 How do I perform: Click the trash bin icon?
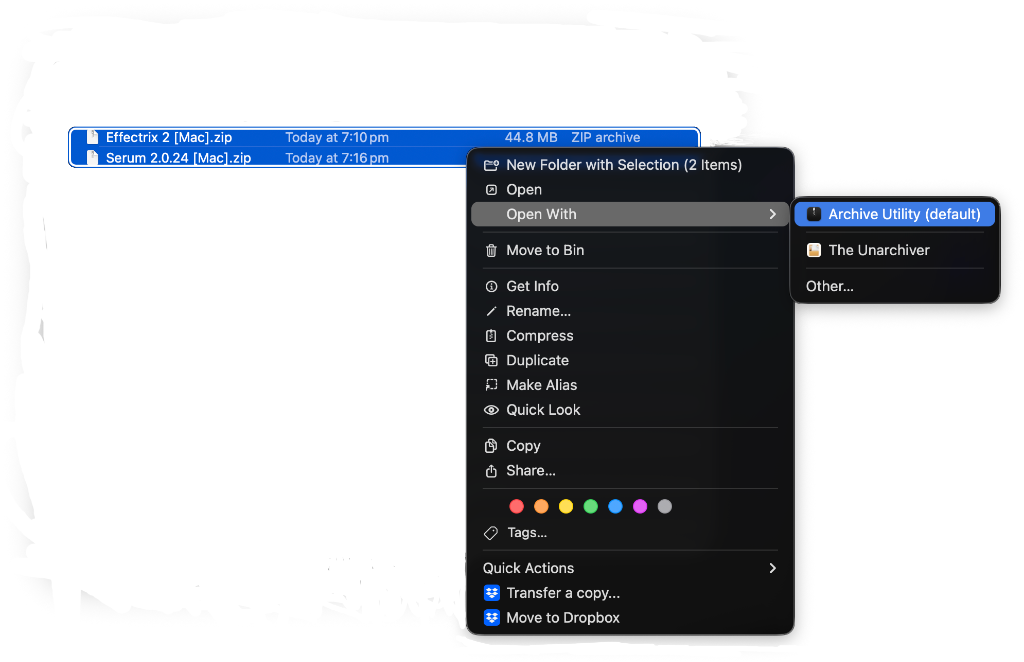[x=491, y=250]
